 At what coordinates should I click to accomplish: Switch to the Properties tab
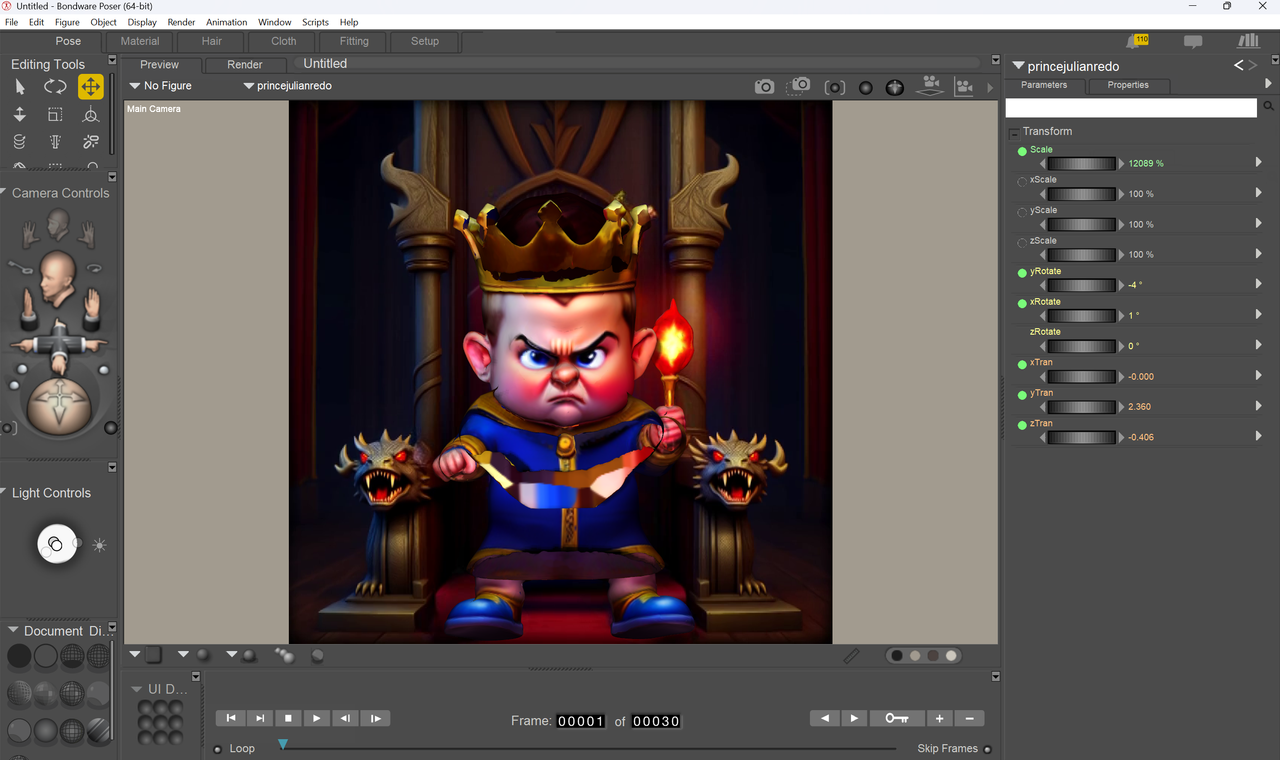coord(1128,85)
